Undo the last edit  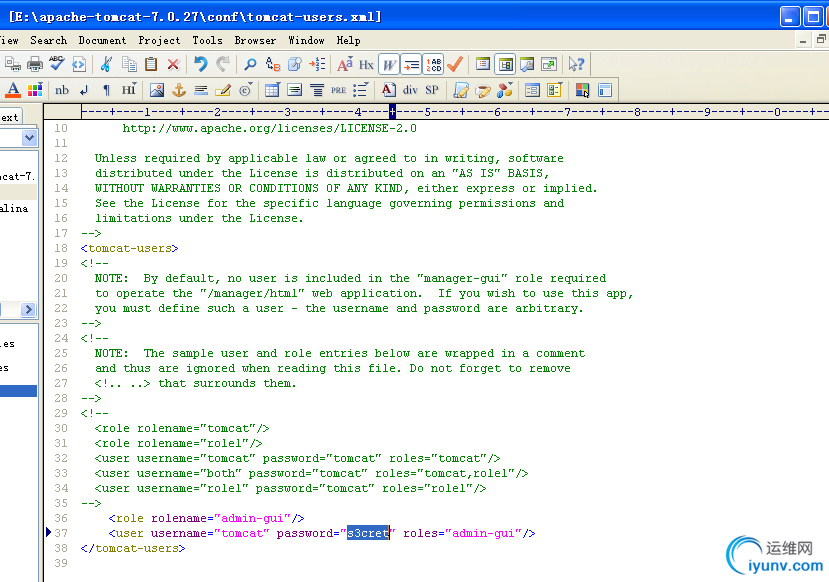click(200, 64)
